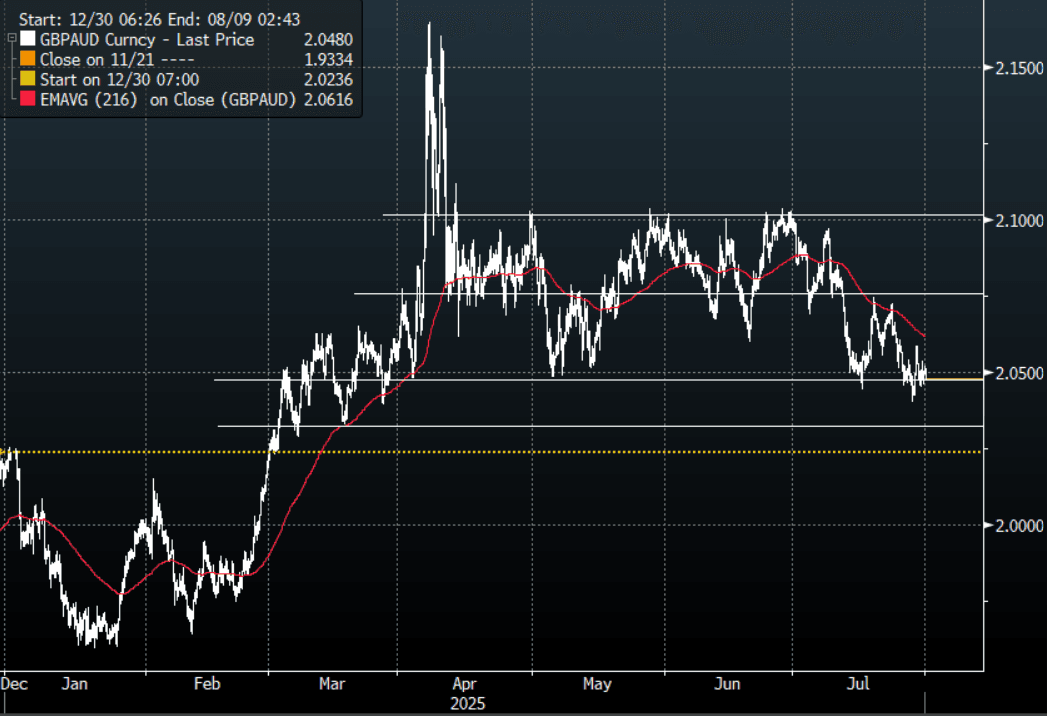Click the May label on time axis
Image resolution: width=1047 pixels, height=716 pixels.
pyautogui.click(x=597, y=684)
